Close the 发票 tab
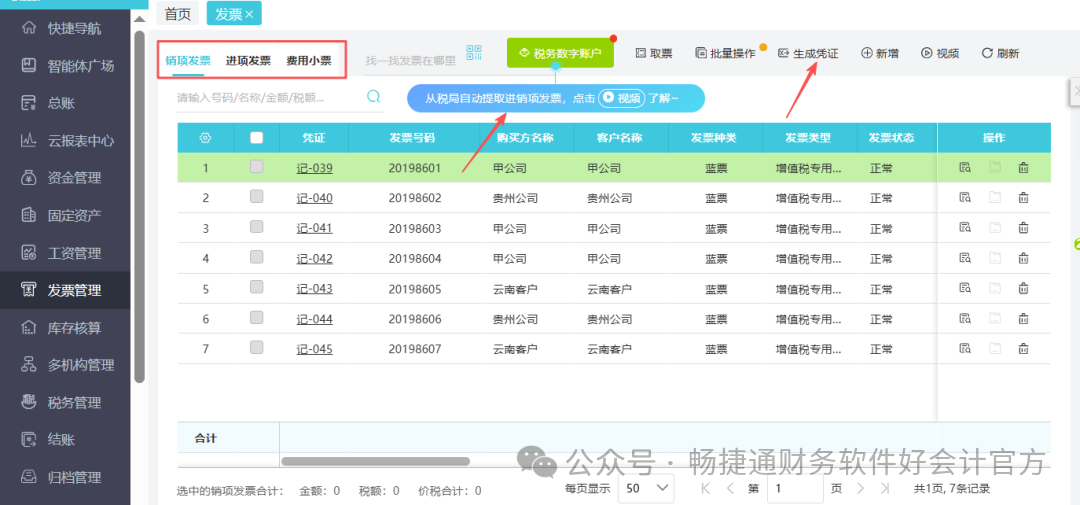Viewport: 1080px width, 505px height. (249, 14)
